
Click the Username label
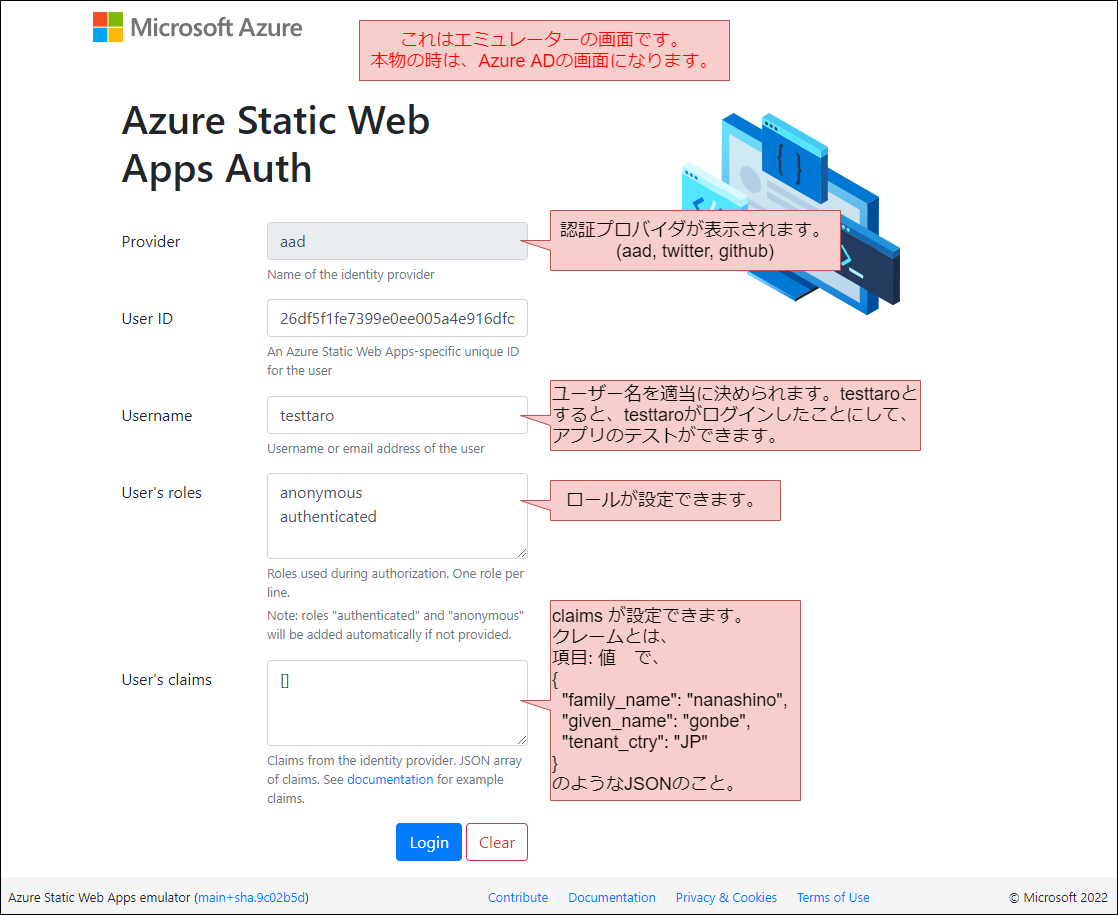157,416
